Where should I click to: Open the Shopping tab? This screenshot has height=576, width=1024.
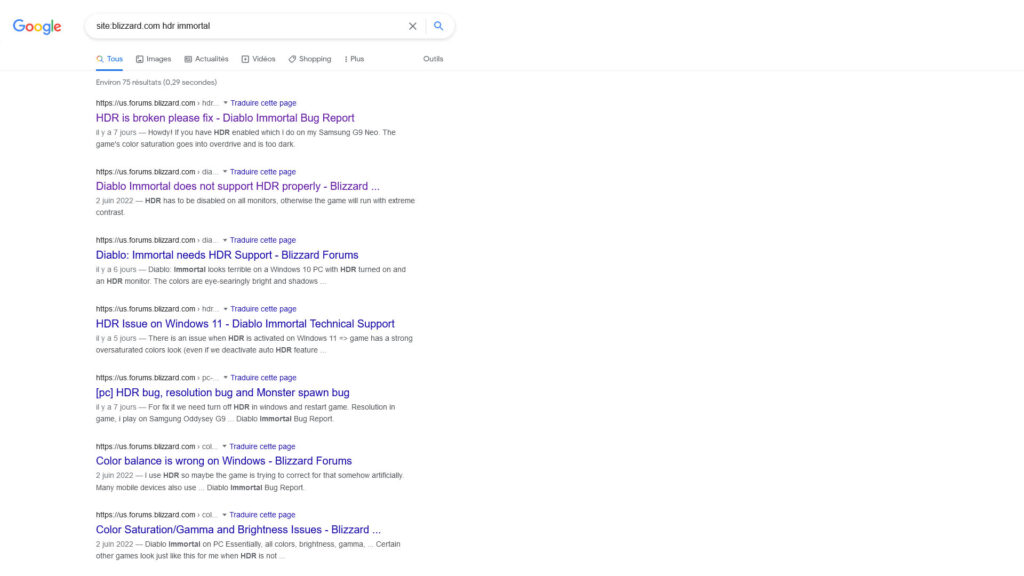[310, 59]
